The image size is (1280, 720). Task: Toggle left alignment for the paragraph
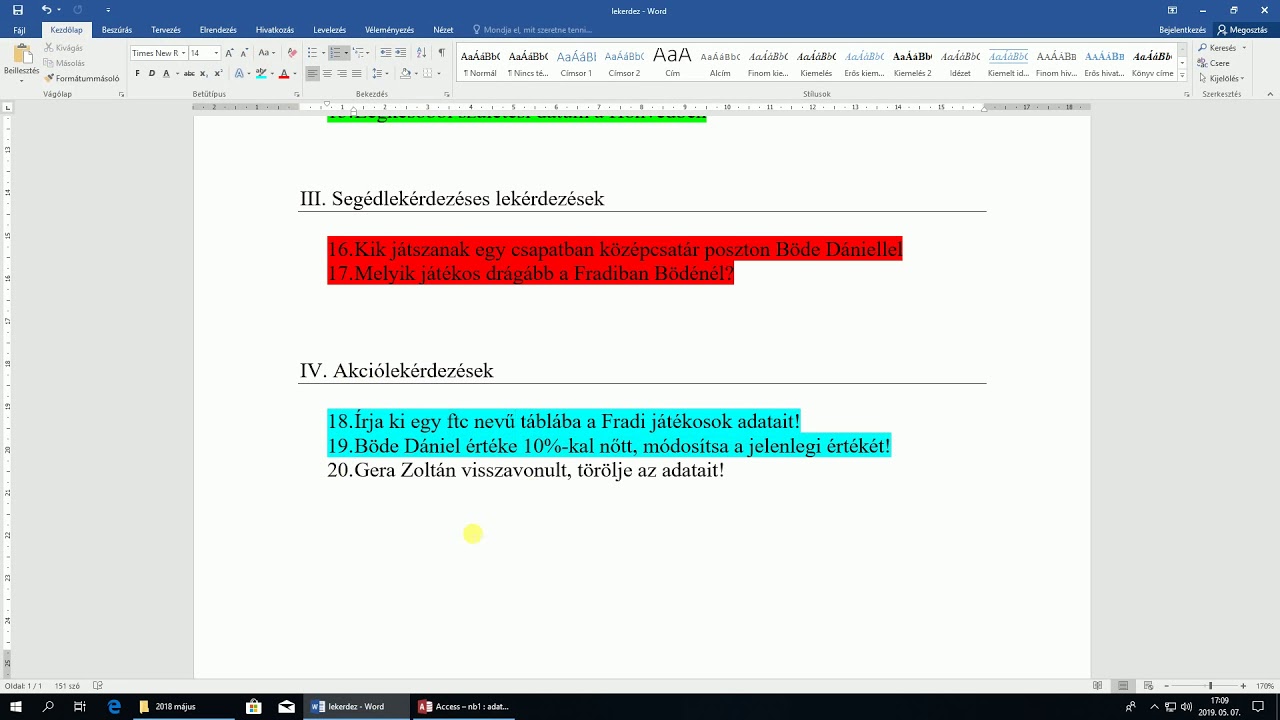[x=312, y=73]
